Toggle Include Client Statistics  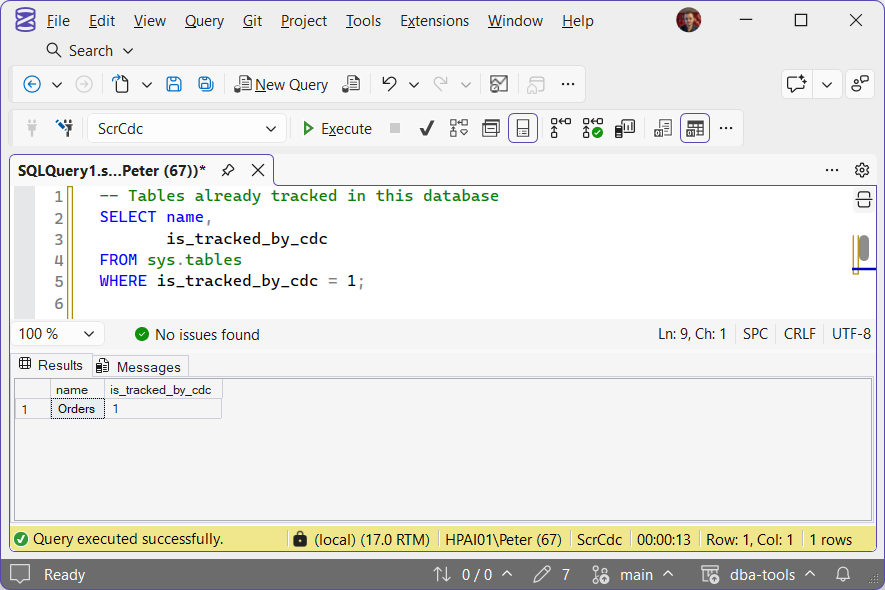click(x=625, y=128)
